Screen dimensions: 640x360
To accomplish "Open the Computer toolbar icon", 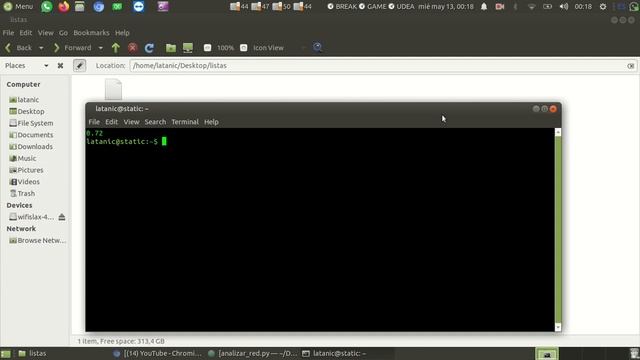I will (x=188, y=48).
